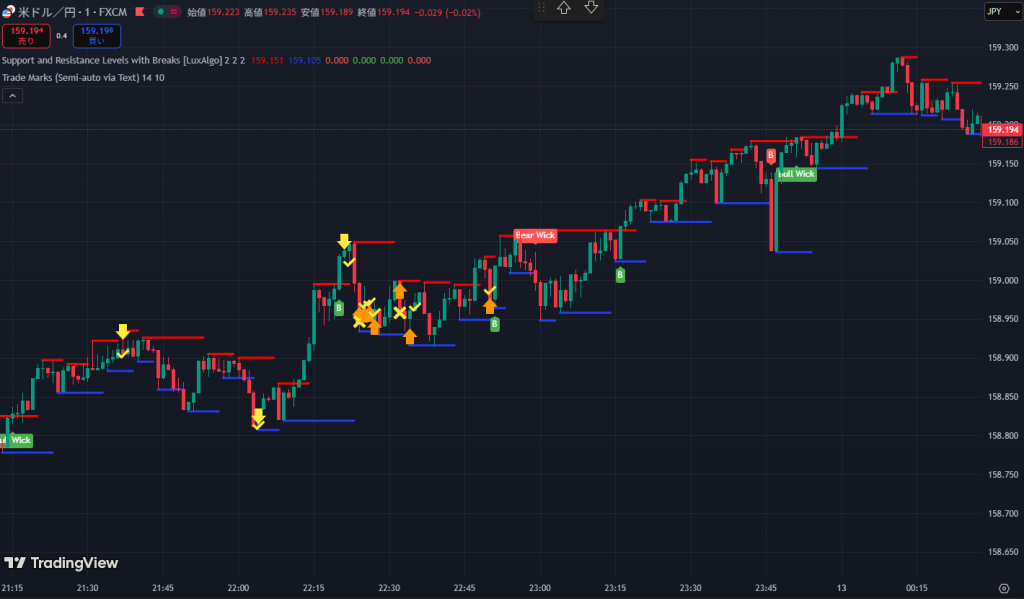Open the 米ドル/円 symbol title
This screenshot has width=1024, height=599.
[50, 11]
